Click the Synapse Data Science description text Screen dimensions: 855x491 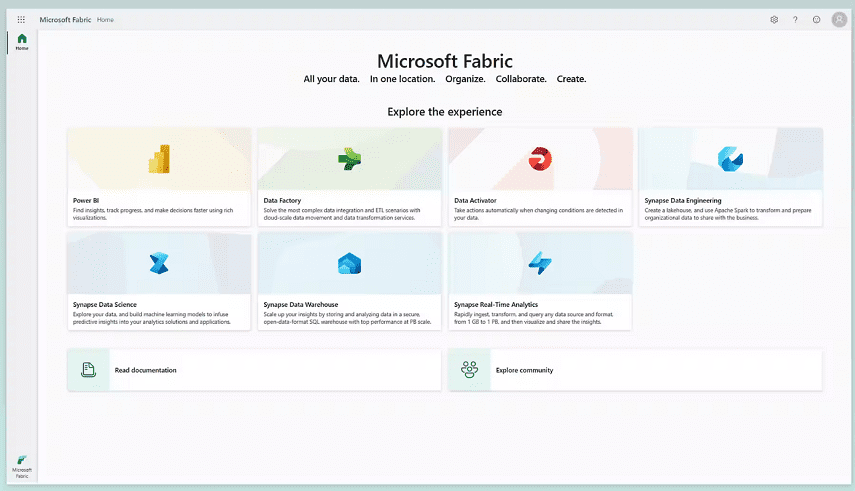point(152,318)
